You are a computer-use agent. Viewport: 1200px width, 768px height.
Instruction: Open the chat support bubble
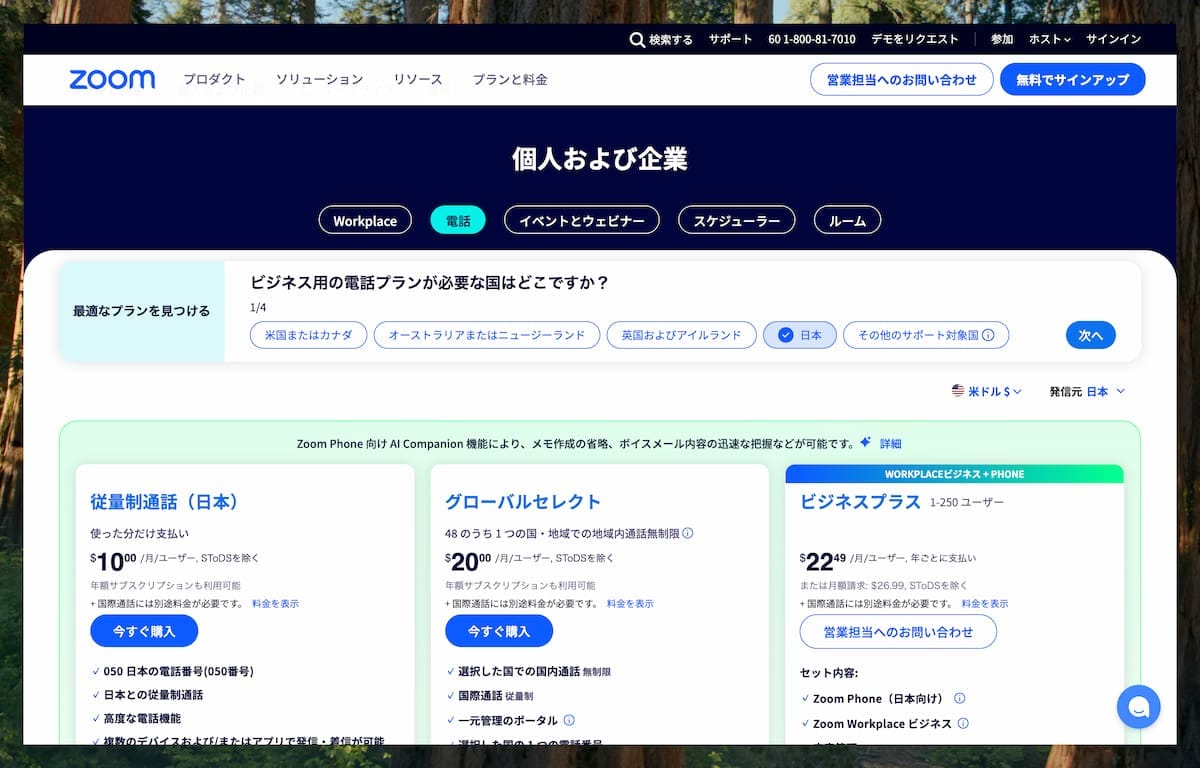pyautogui.click(x=1138, y=707)
